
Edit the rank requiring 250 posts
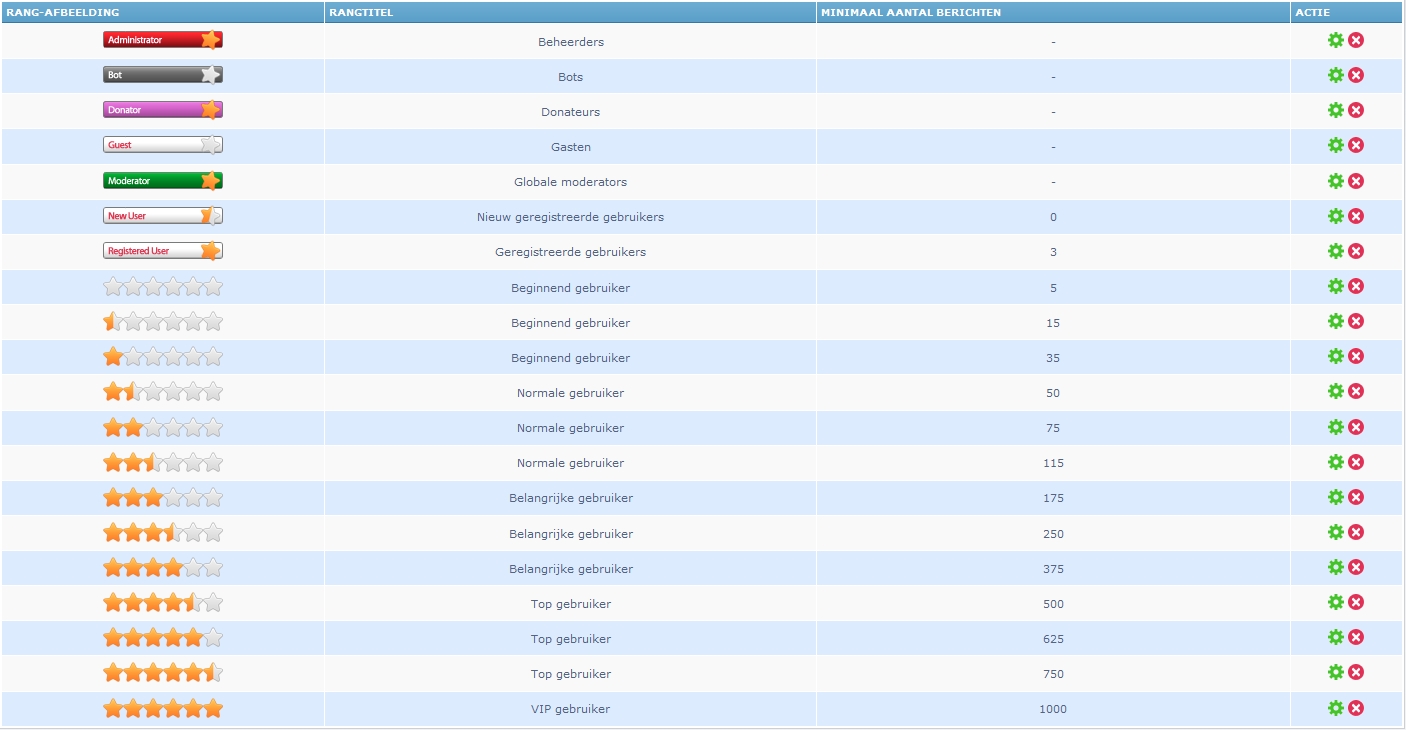click(1335, 532)
